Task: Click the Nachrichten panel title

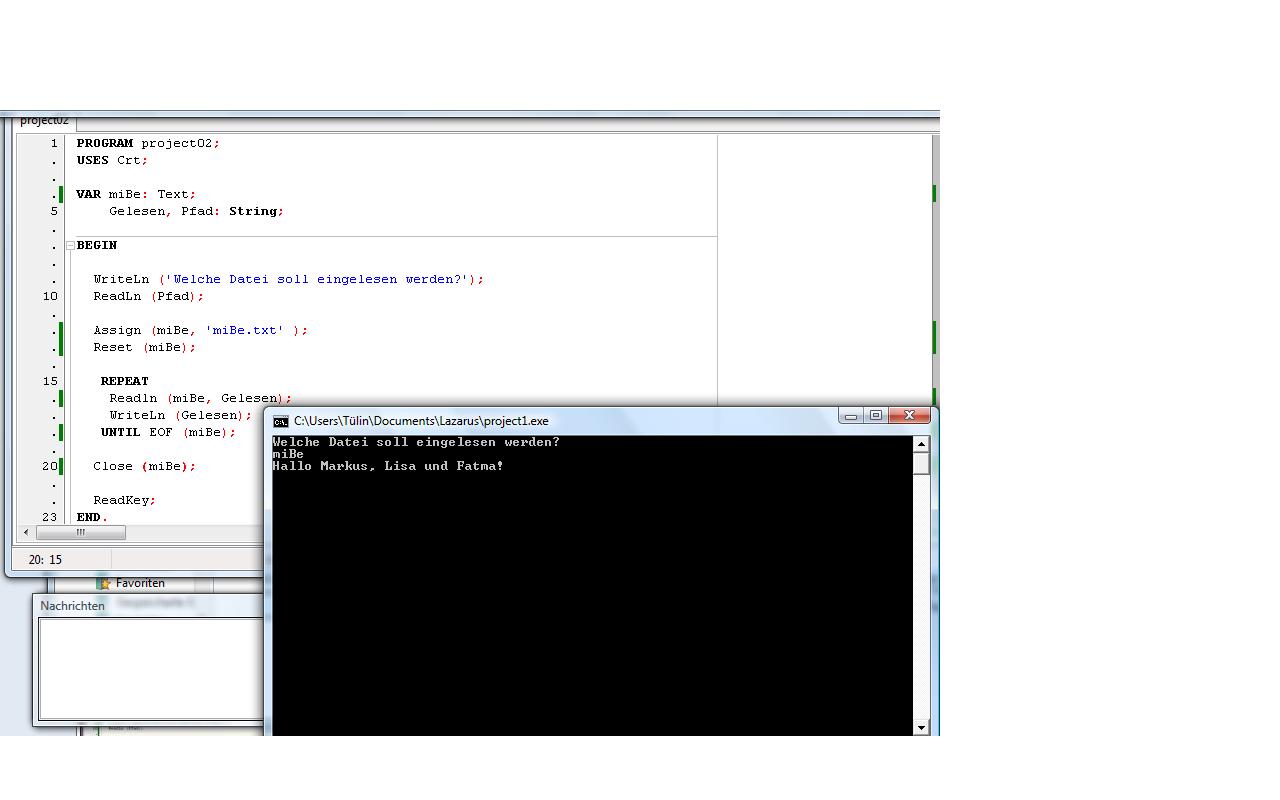Action: (72, 606)
